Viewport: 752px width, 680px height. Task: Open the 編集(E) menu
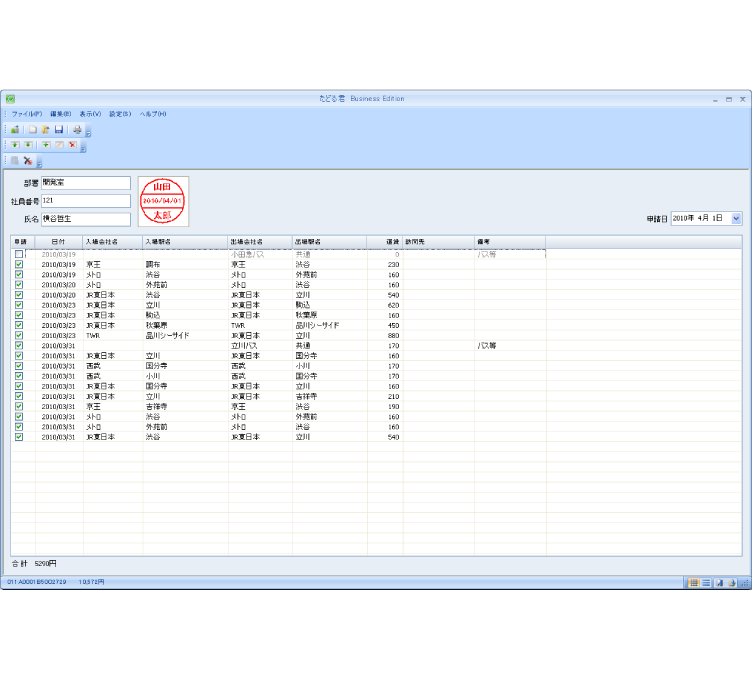coord(61,114)
